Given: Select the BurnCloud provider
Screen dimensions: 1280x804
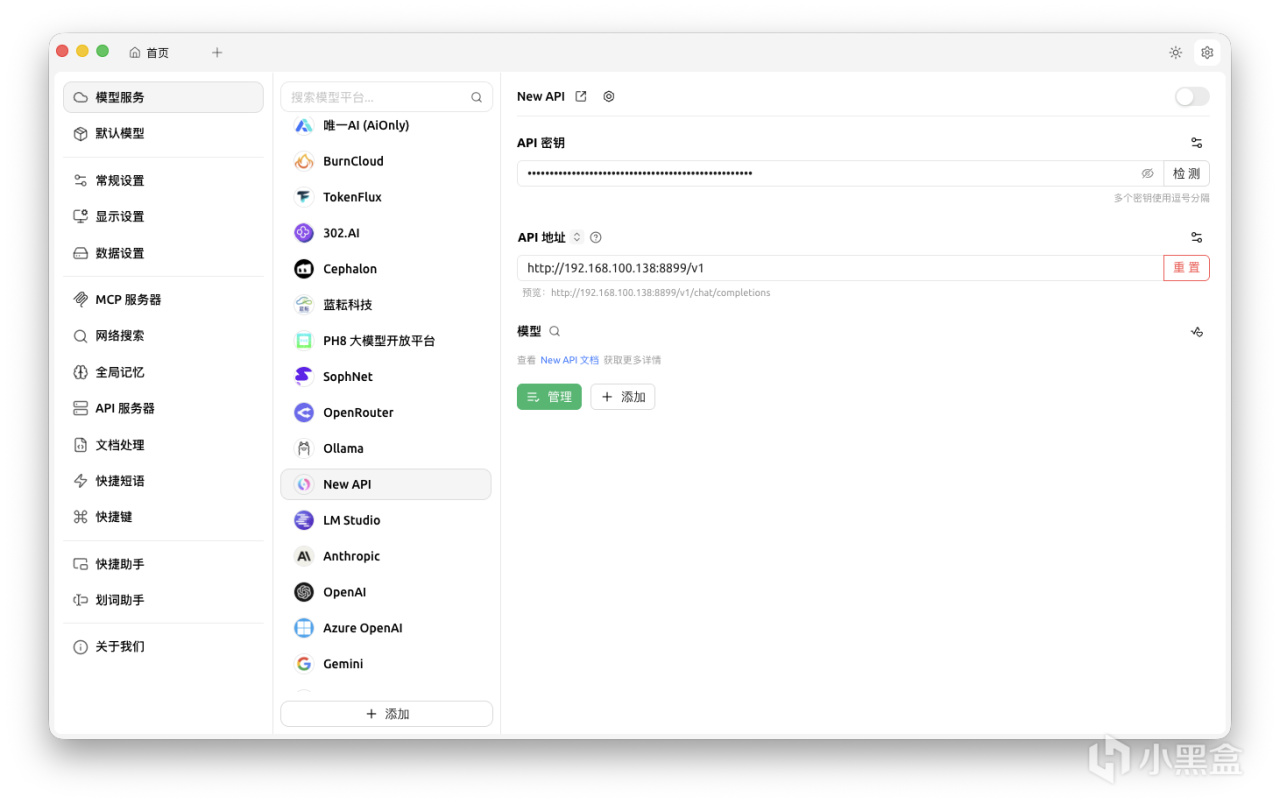Looking at the screenshot, I should (386, 161).
